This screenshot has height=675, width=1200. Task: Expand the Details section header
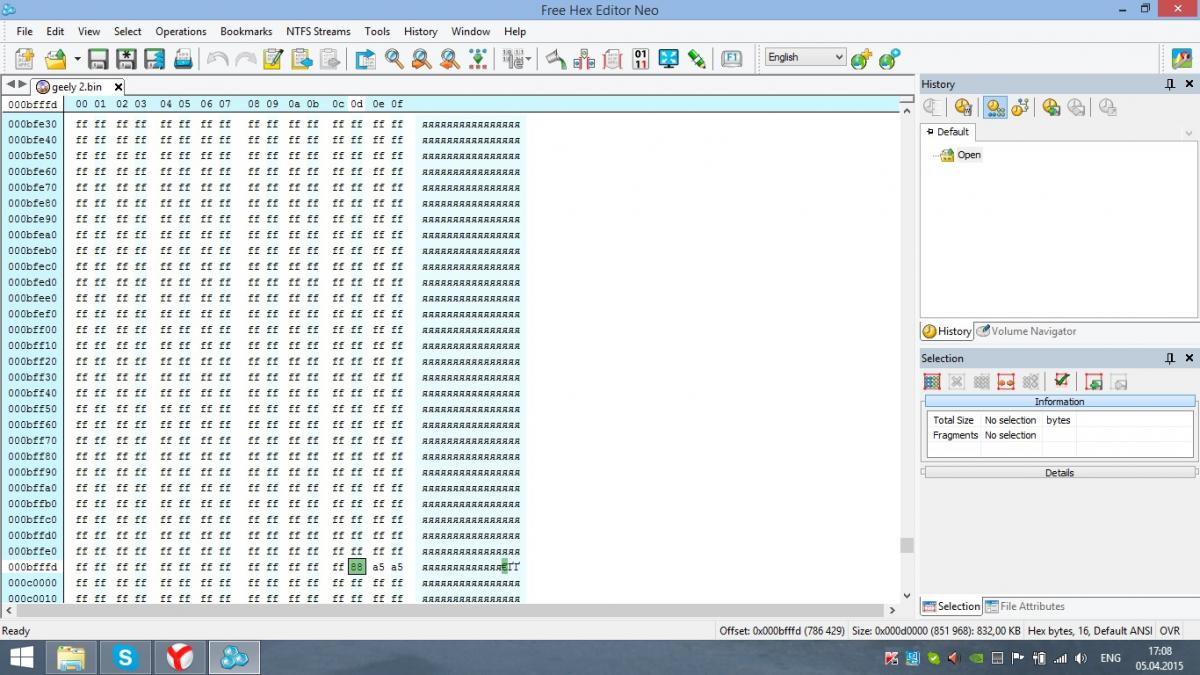[x=1059, y=472]
